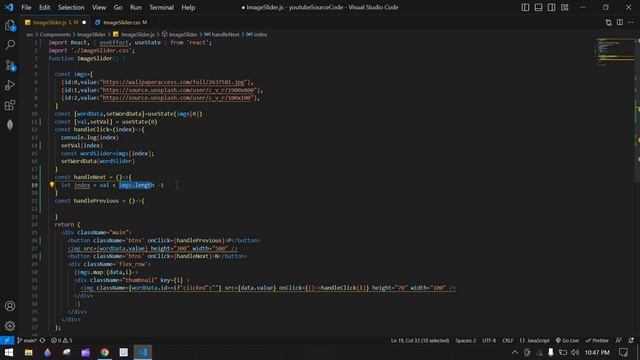Change file encoding UTF-8
The height and width of the screenshot is (360, 640).
click(x=489, y=340)
